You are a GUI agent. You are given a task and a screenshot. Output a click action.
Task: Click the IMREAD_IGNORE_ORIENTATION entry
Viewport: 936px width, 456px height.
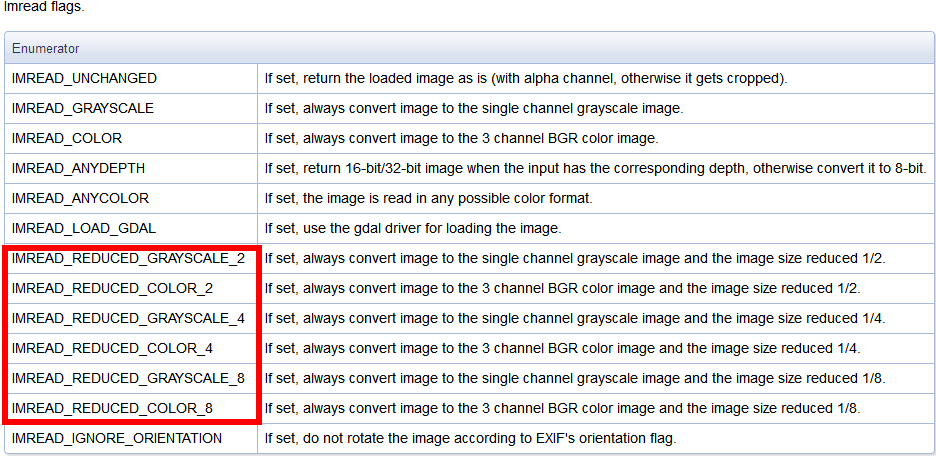[x=117, y=438]
